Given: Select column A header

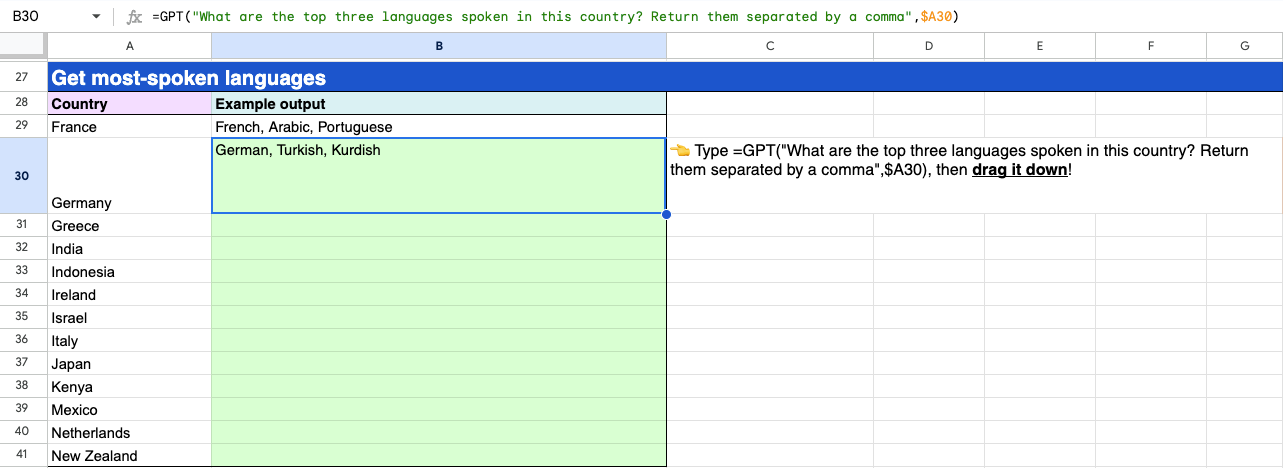Looking at the screenshot, I should pyautogui.click(x=129, y=46).
